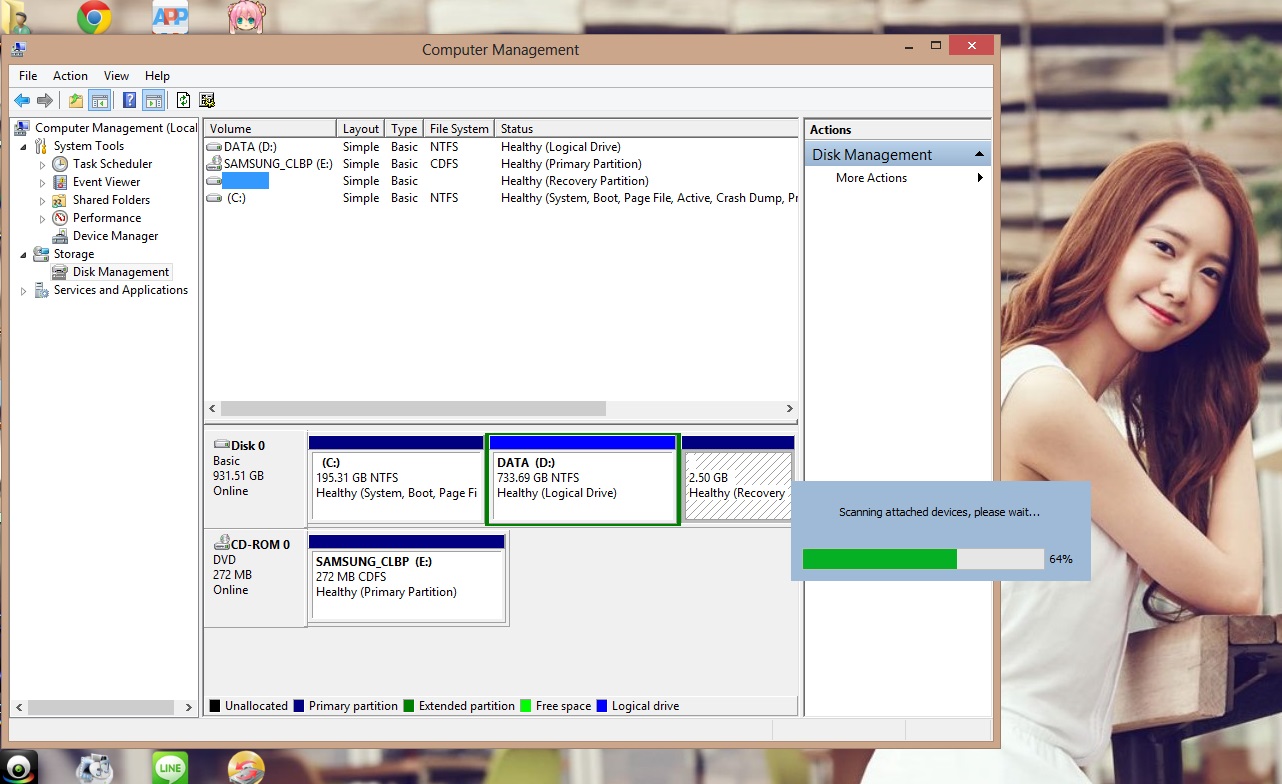Click the disc icon beside SAMSUNG_CLBP (E:) in list

click(214, 164)
